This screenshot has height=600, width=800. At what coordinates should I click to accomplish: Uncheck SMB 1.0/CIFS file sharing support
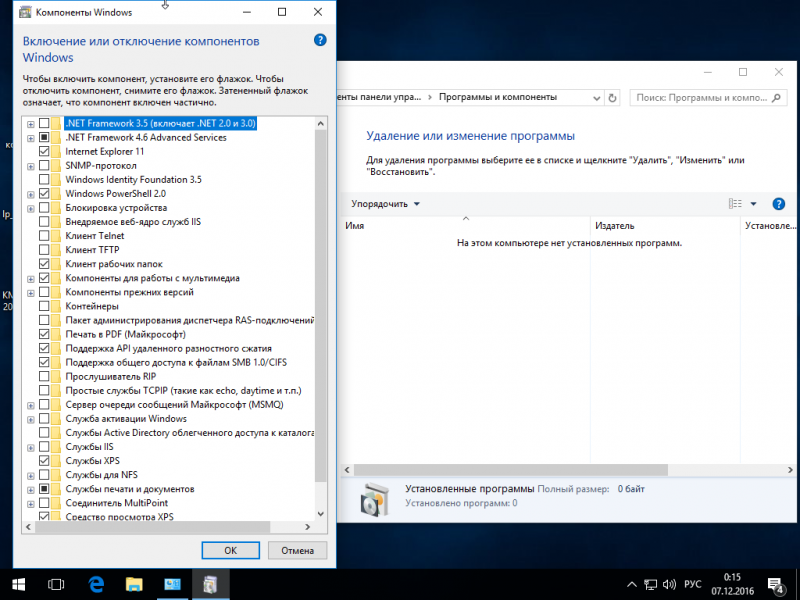tap(44, 362)
